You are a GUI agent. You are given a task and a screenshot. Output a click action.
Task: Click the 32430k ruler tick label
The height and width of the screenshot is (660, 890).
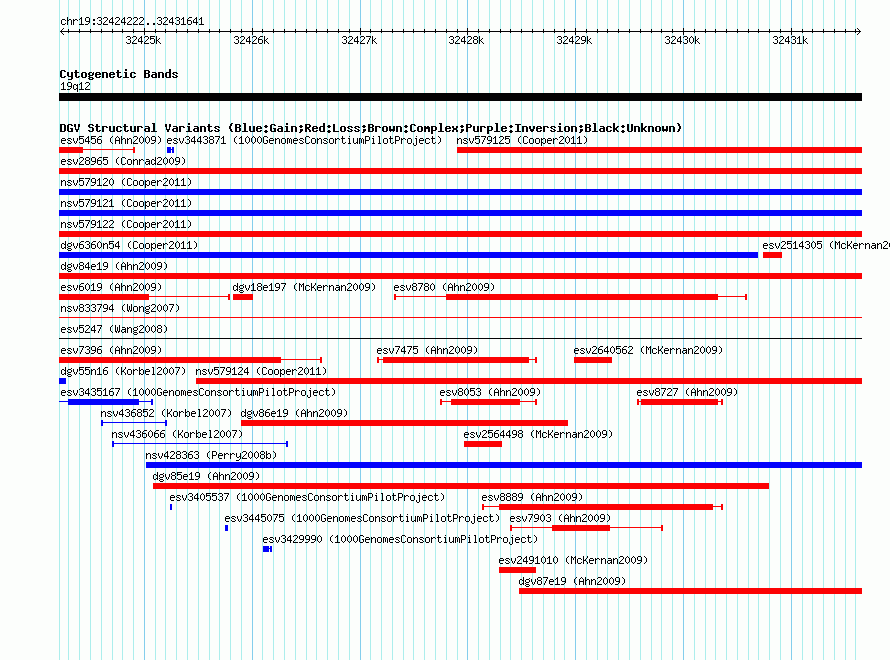coord(682,40)
